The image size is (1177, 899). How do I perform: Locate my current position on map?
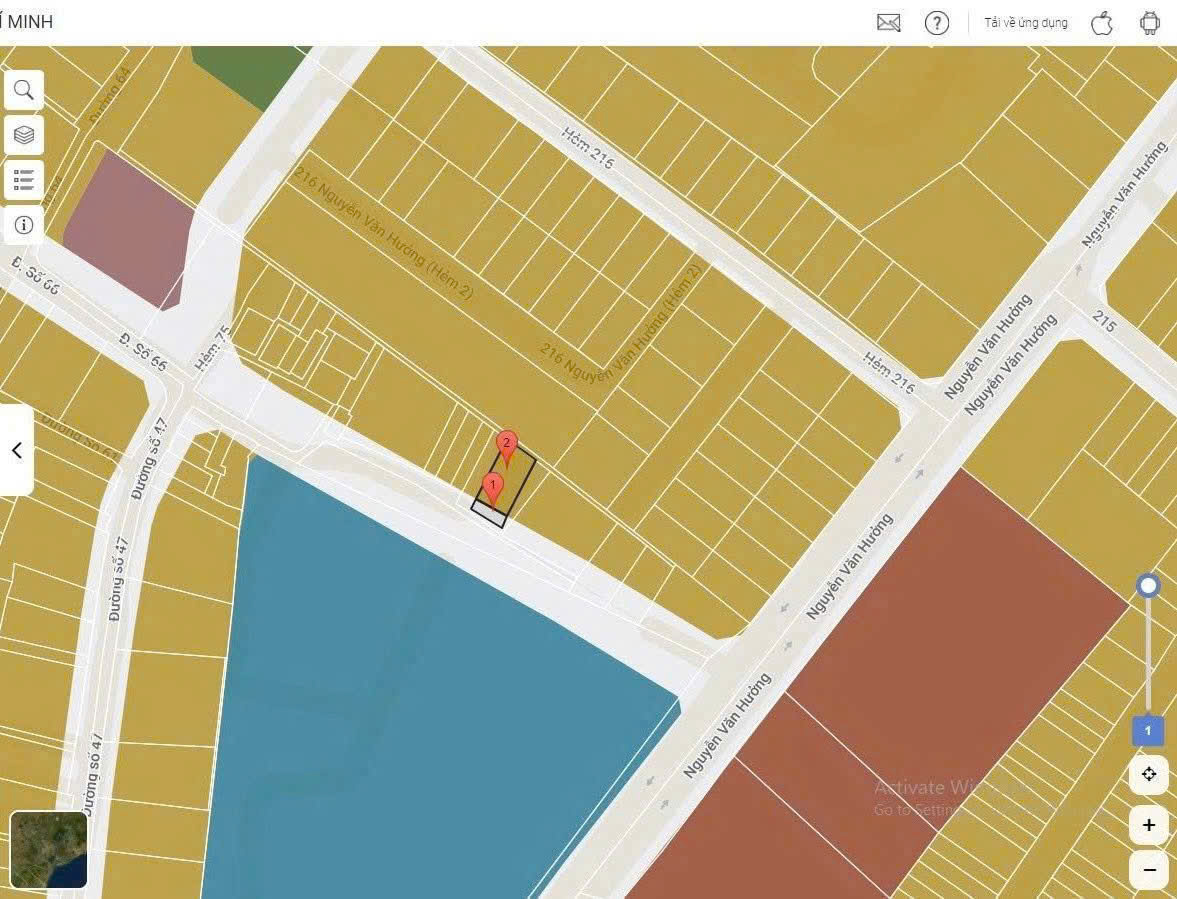click(1148, 774)
